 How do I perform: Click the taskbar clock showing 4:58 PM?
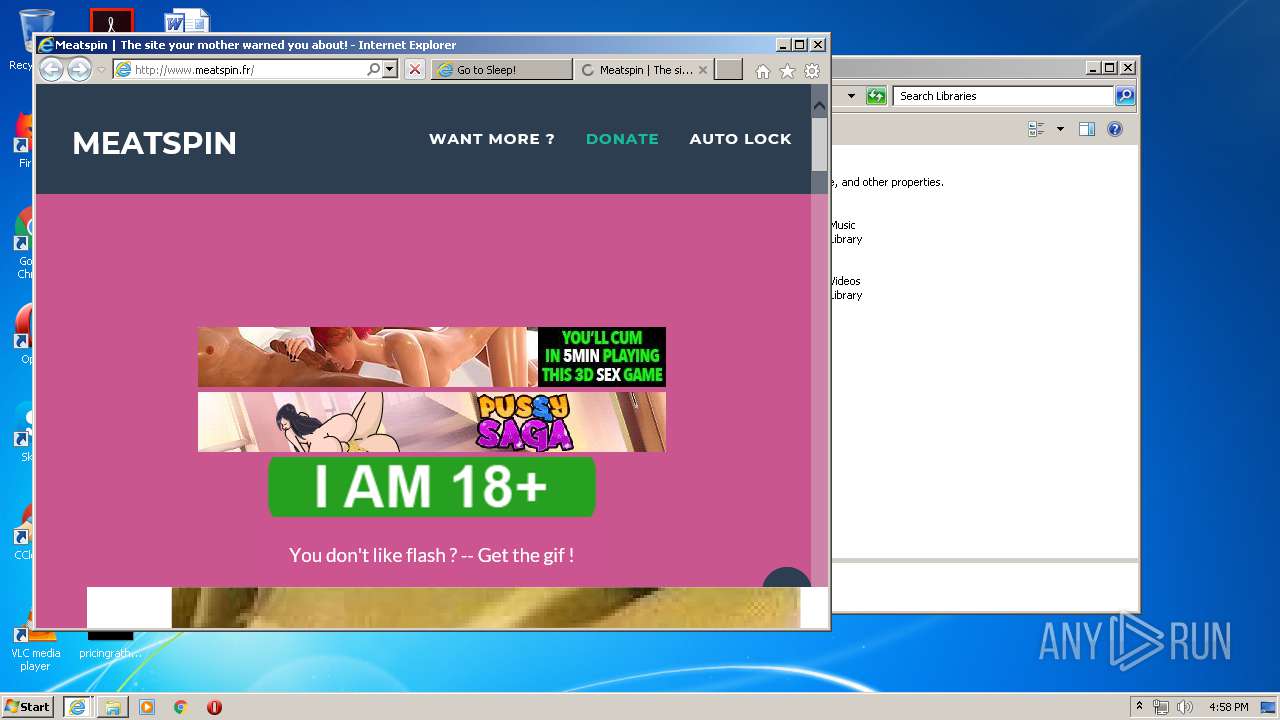1228,707
